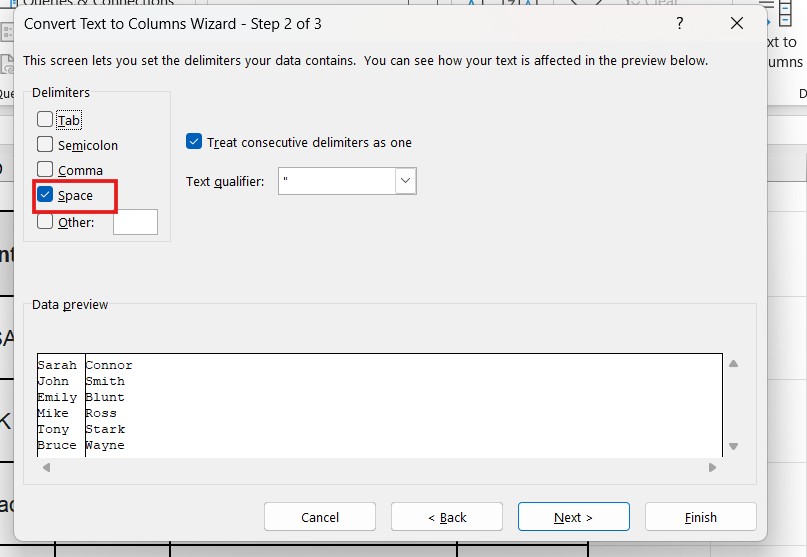Toggle Treat consecutive delimiters as one
This screenshot has width=807, height=557.
coord(195,142)
